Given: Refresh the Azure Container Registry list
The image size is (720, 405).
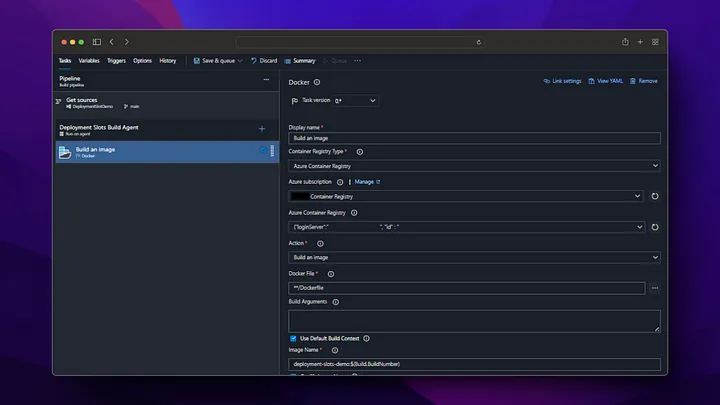Looking at the screenshot, I should (655, 227).
